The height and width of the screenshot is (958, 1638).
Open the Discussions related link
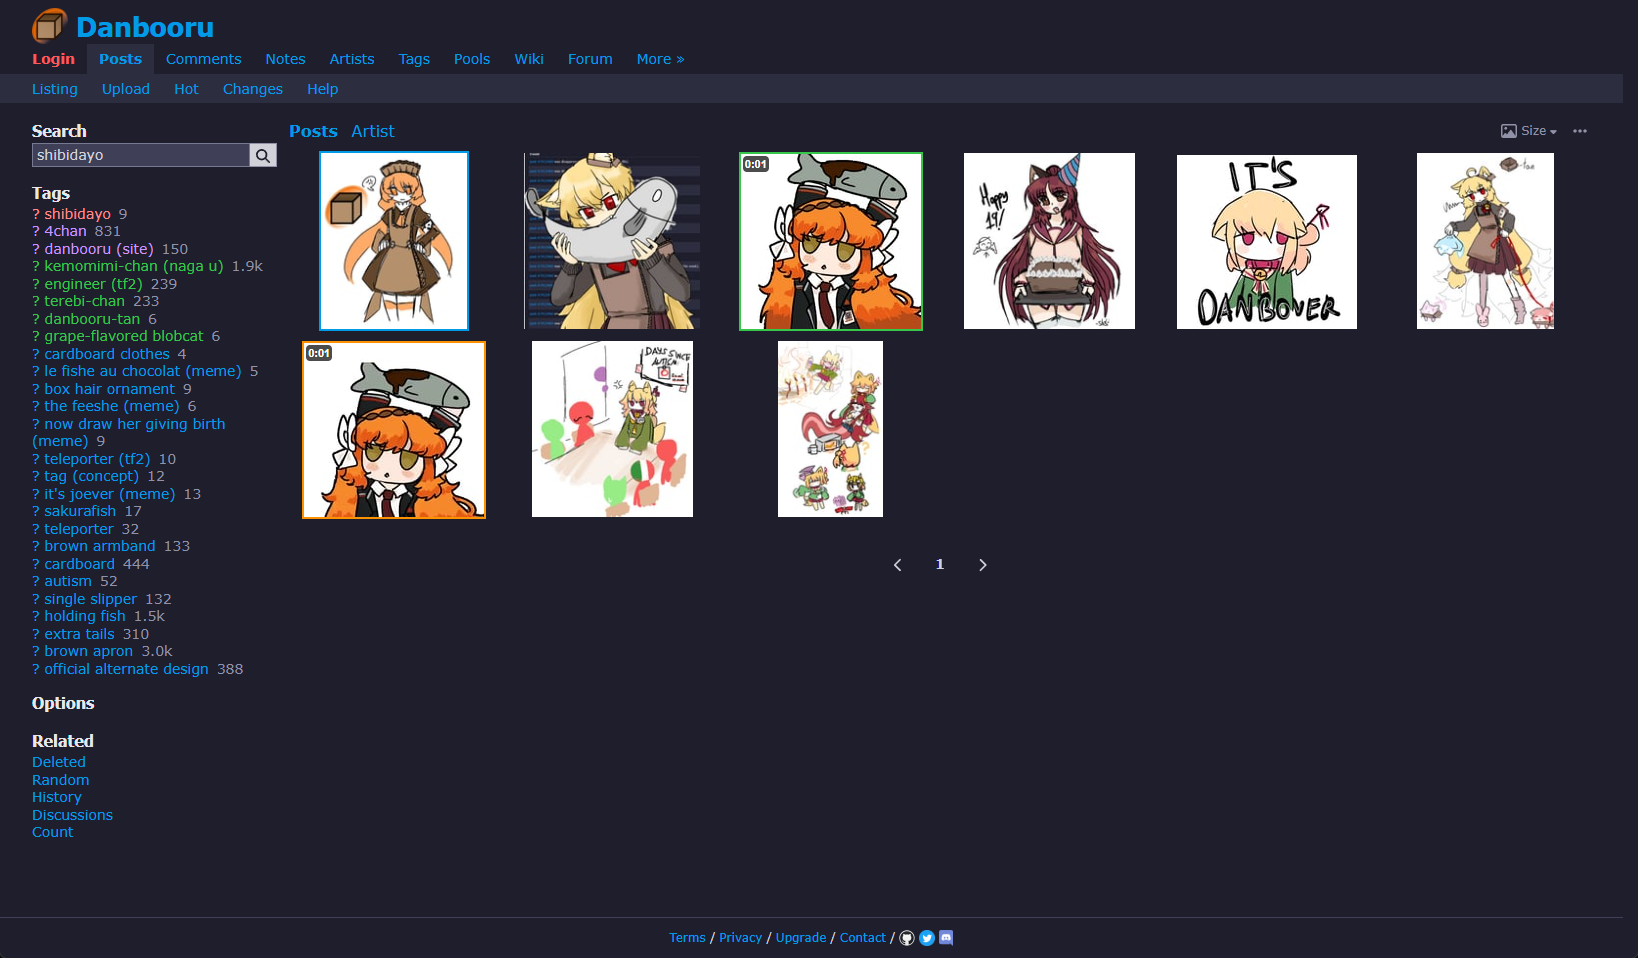[x=72, y=815]
